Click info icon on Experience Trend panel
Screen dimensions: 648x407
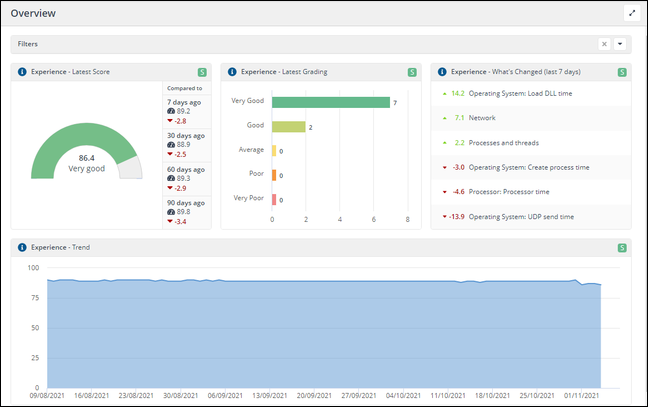22,247
